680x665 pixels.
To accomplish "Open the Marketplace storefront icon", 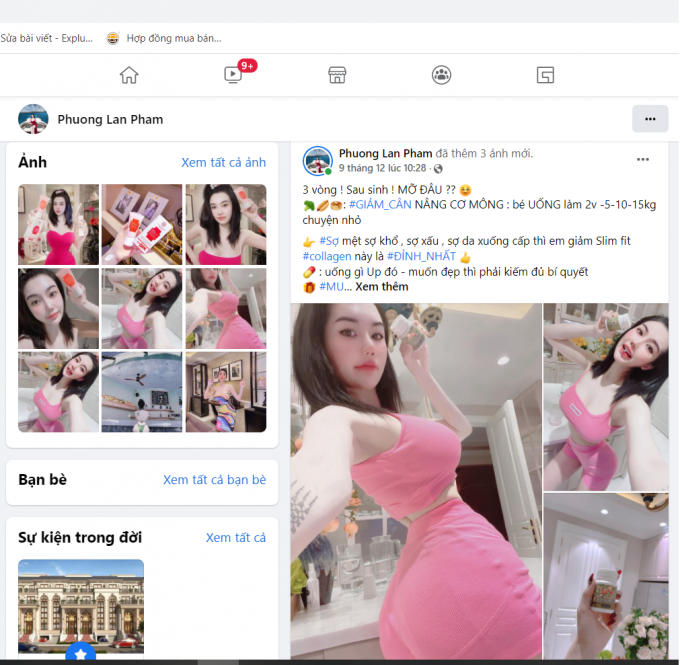I will pyautogui.click(x=337, y=75).
